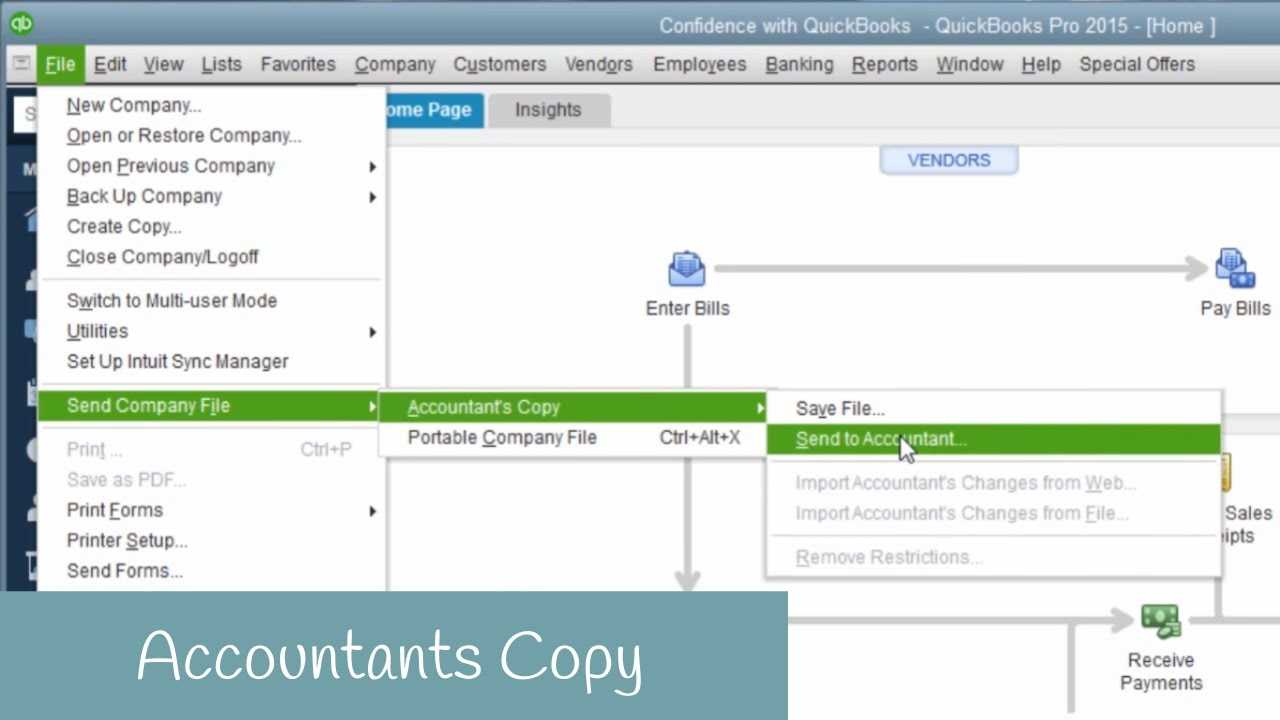Expand Open Previous Company submenu
This screenshot has width=1280, height=720.
pyautogui.click(x=211, y=166)
